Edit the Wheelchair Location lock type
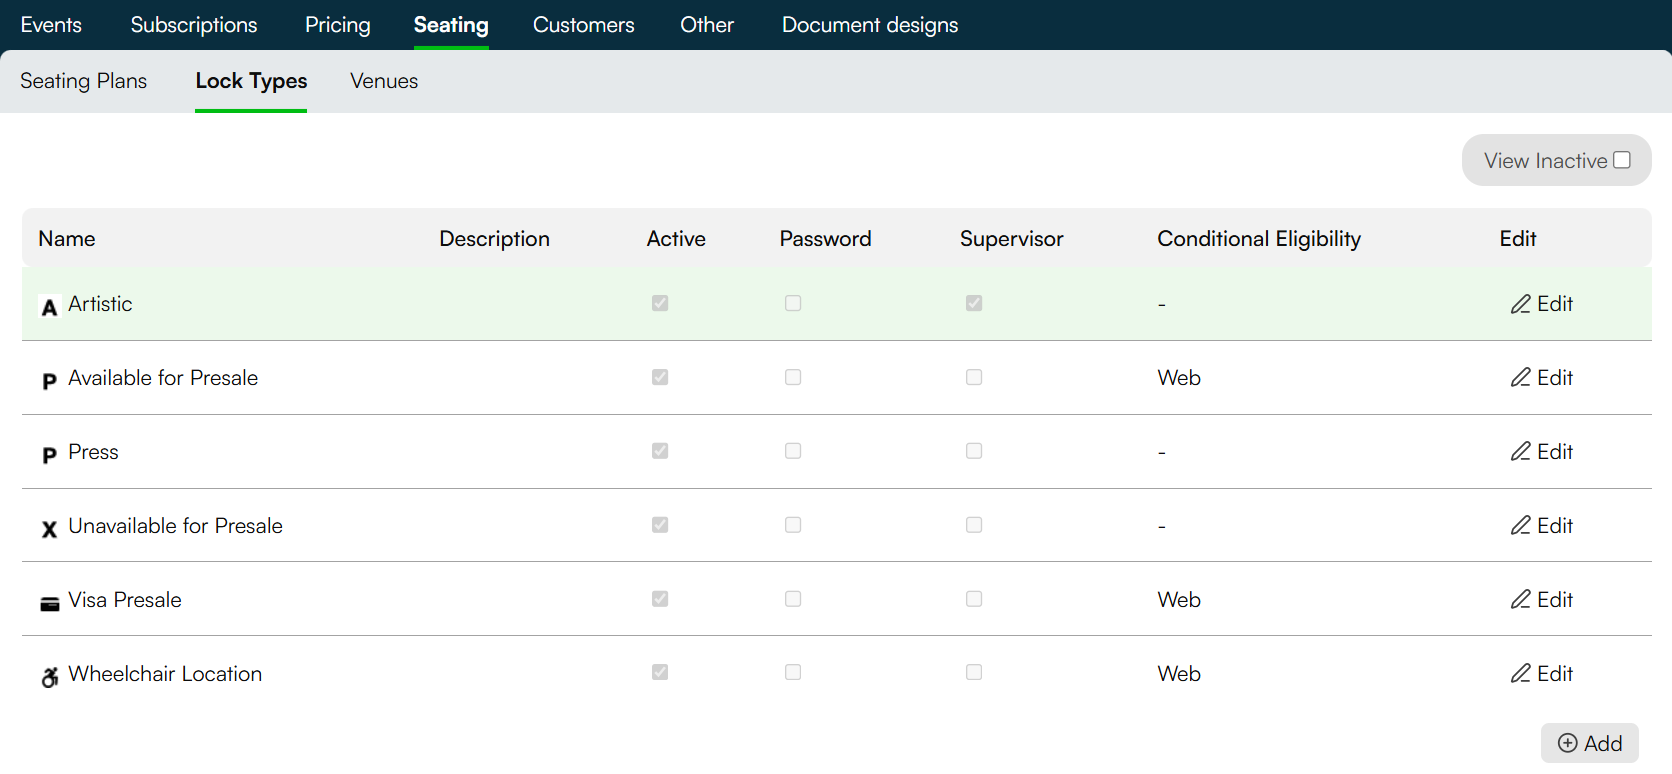1672x774 pixels. (1542, 674)
